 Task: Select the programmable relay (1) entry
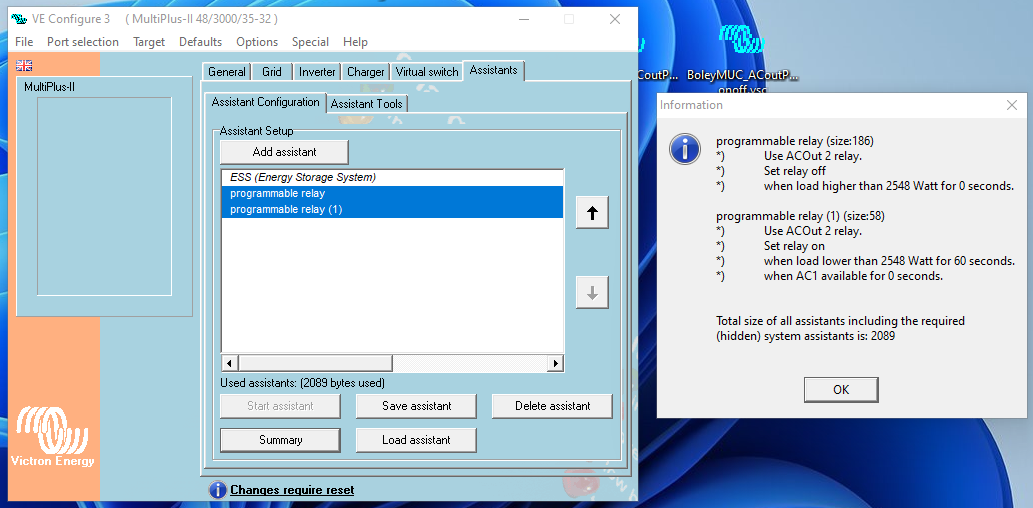(286, 209)
